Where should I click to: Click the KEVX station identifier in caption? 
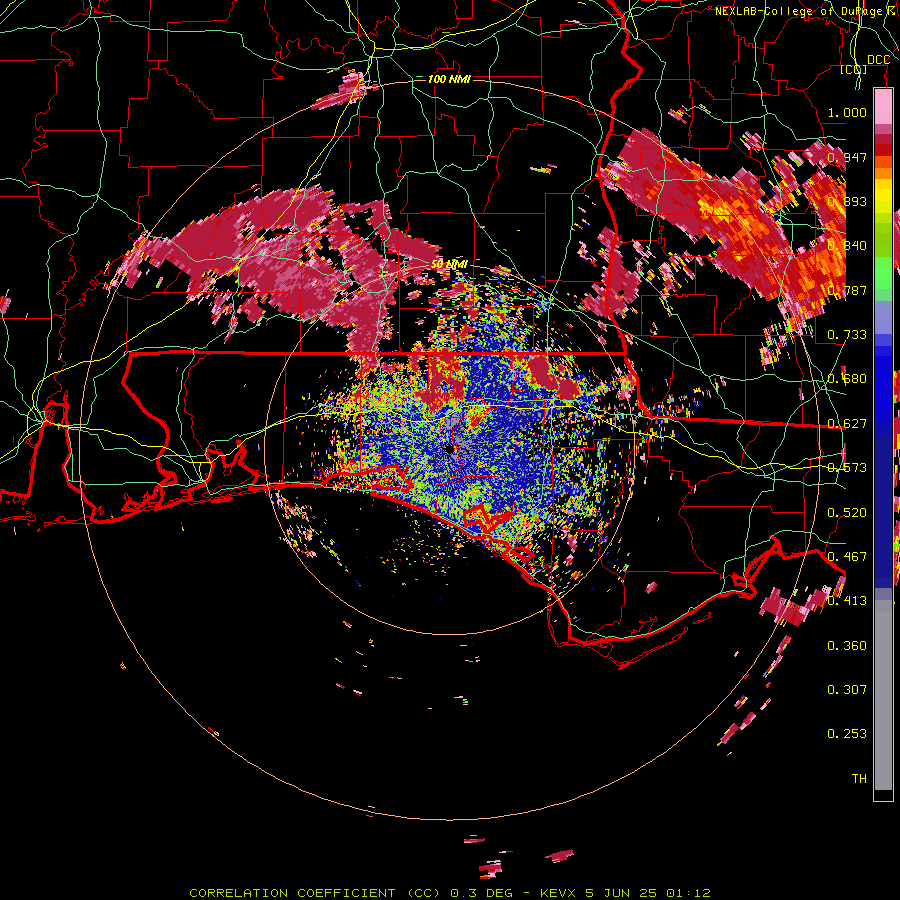pos(558,893)
